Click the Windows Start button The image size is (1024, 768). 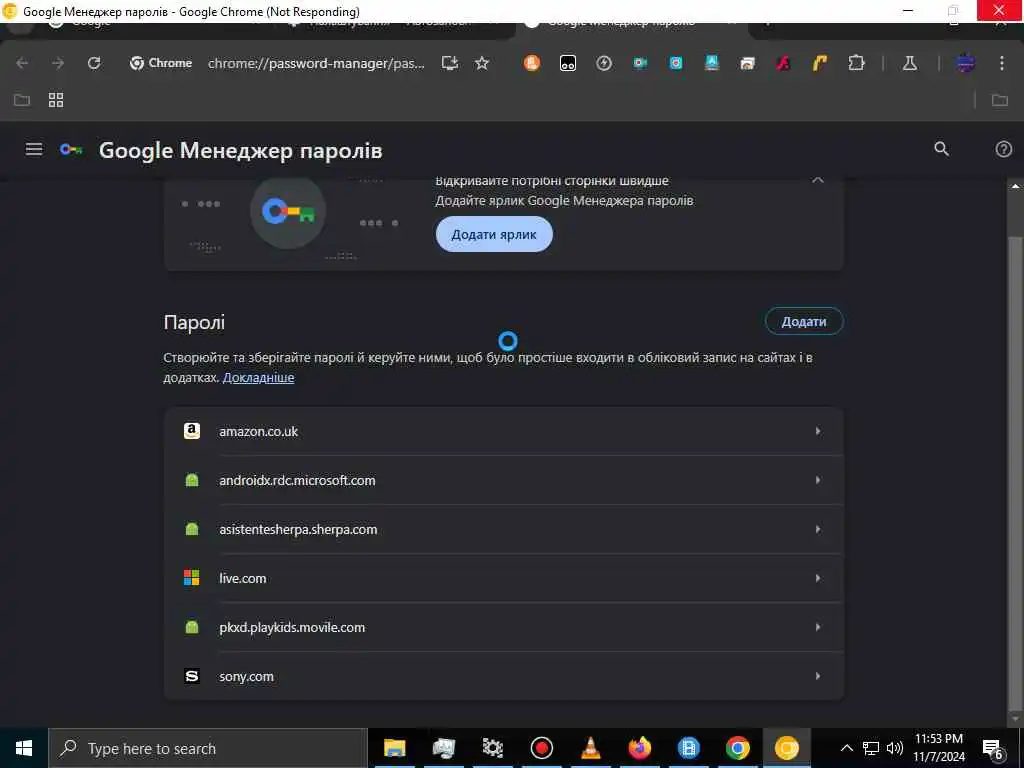(24, 748)
